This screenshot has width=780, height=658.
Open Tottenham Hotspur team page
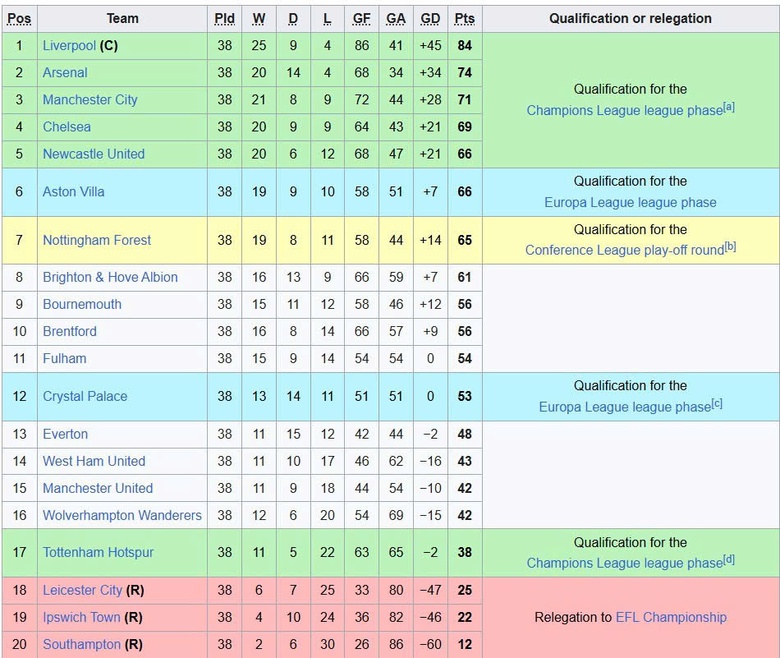tap(98, 552)
